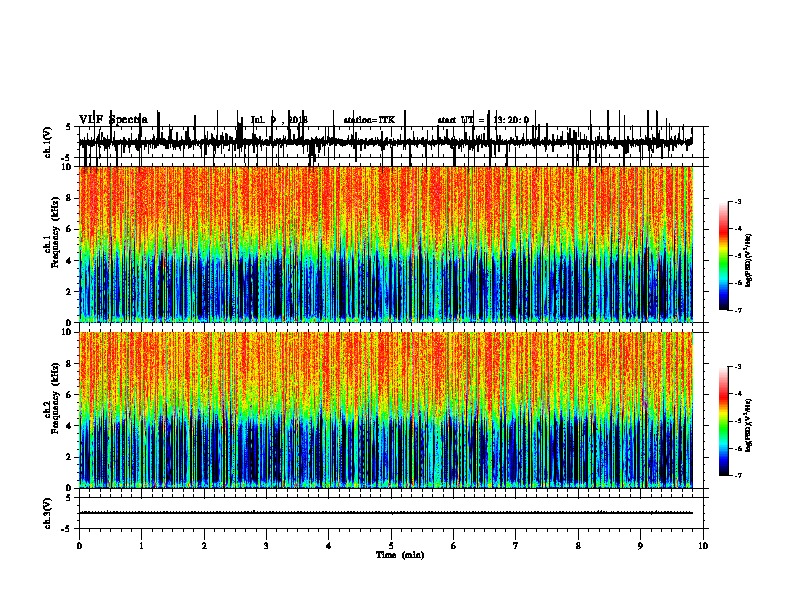The height and width of the screenshot is (612, 792).
Task: Click the "10" minute tick on Time axis
Action: click(x=703, y=546)
